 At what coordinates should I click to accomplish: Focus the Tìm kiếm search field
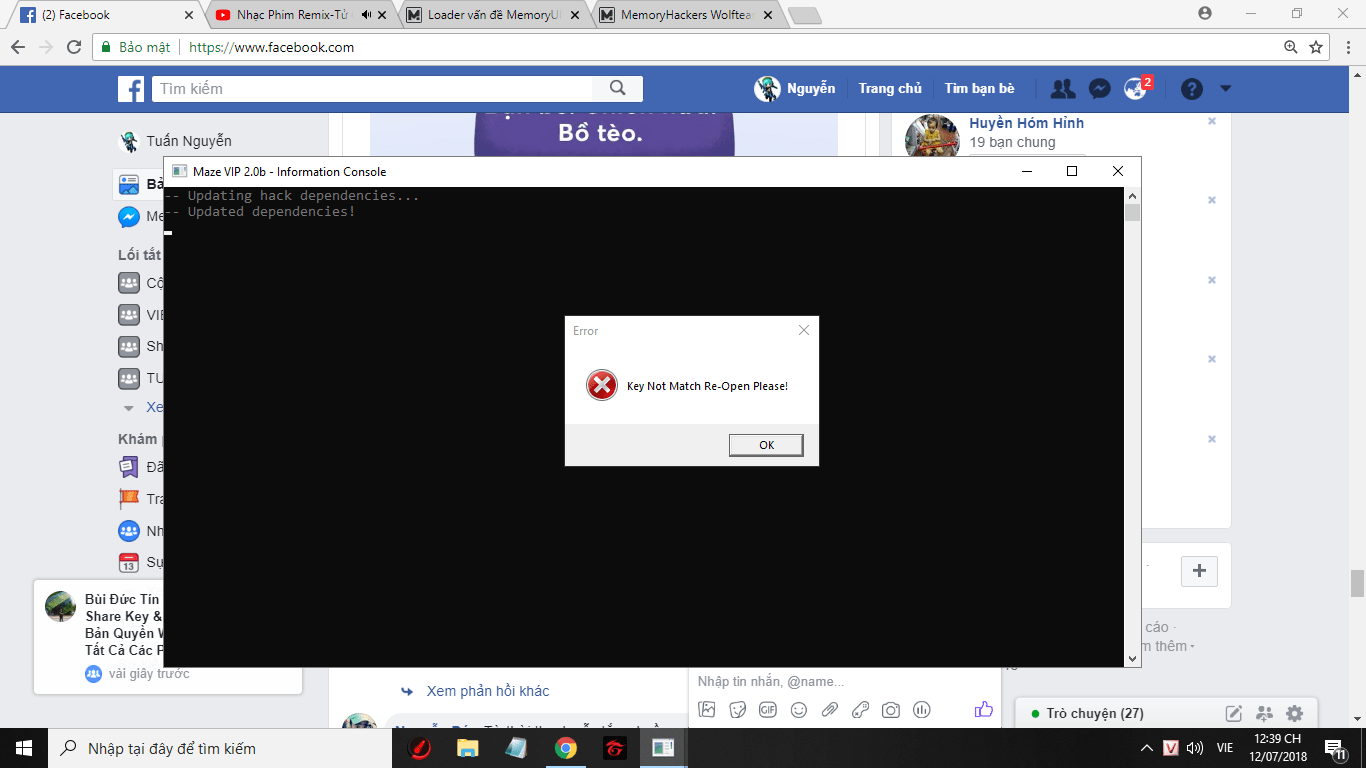[x=372, y=88]
